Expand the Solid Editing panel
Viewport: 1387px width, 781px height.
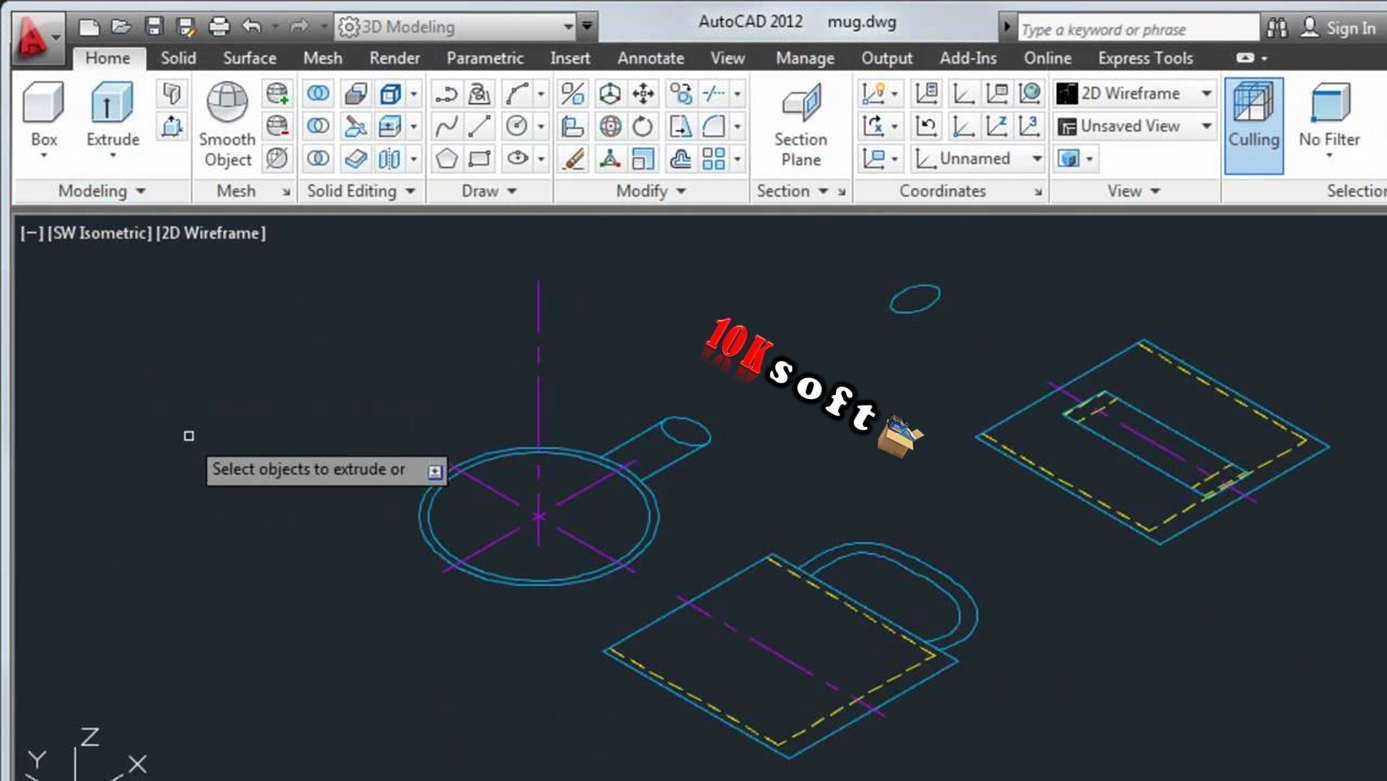[361, 191]
